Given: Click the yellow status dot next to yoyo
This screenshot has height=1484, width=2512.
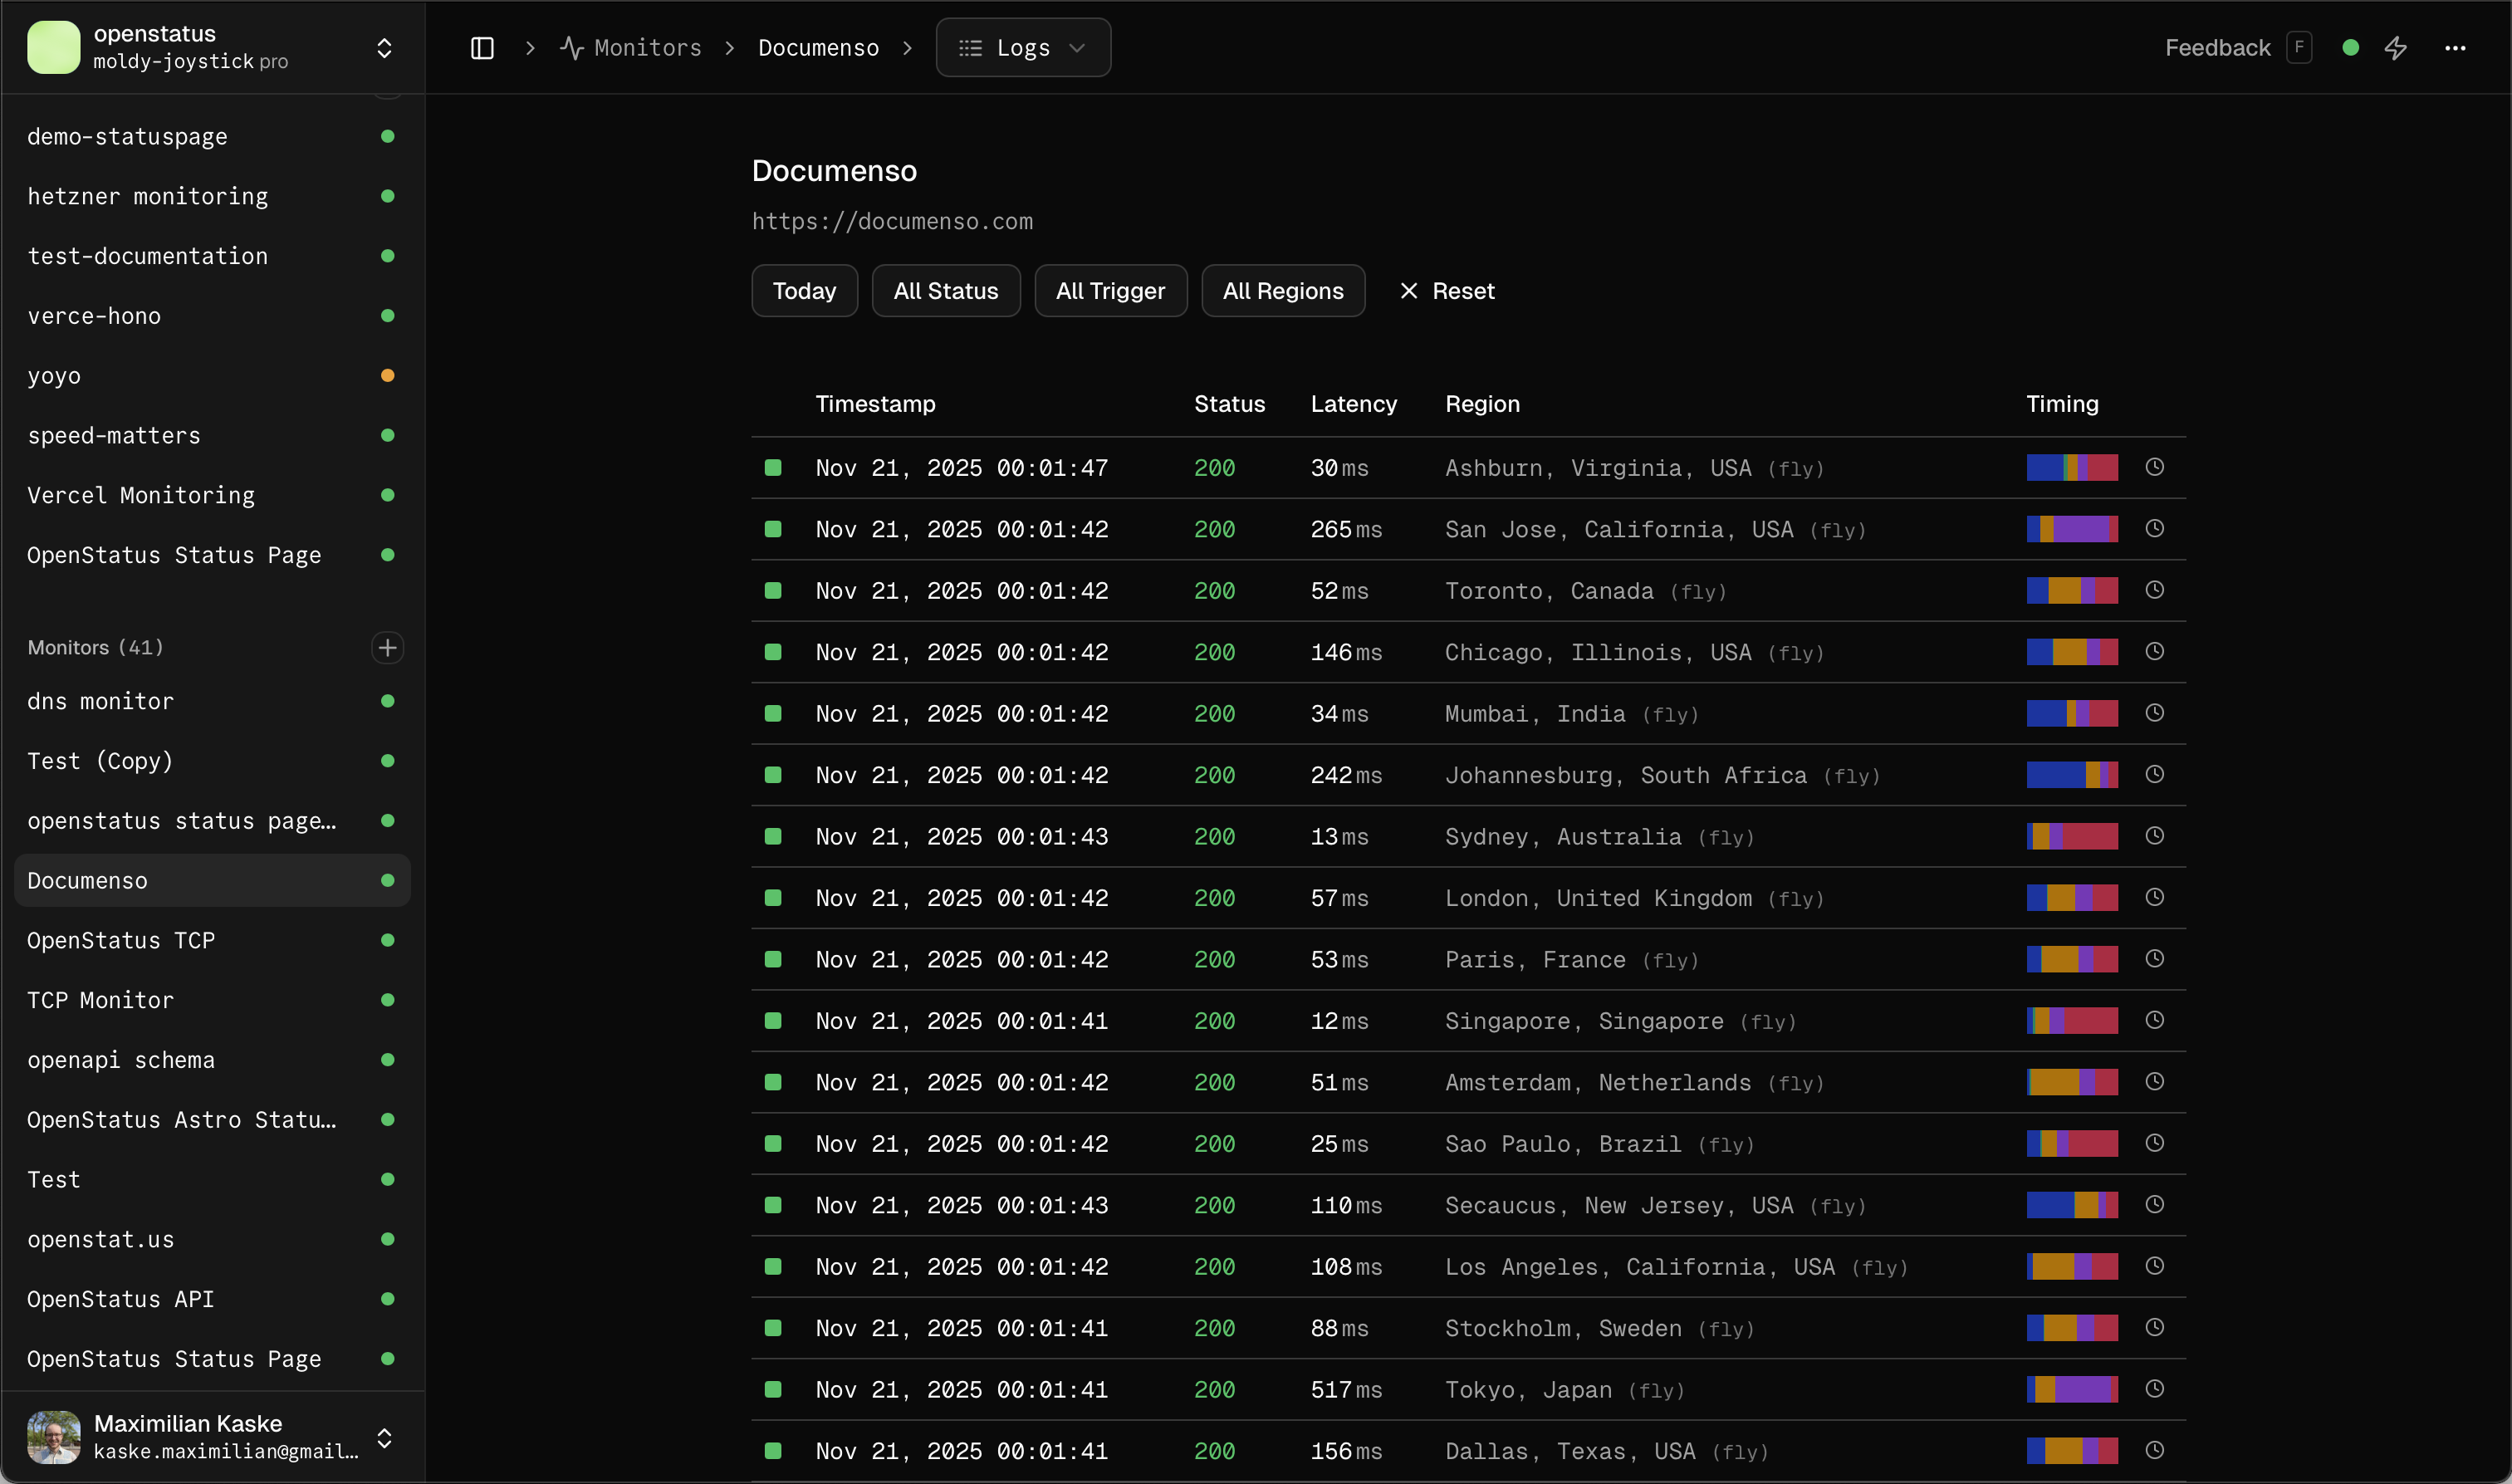Looking at the screenshot, I should (x=387, y=375).
